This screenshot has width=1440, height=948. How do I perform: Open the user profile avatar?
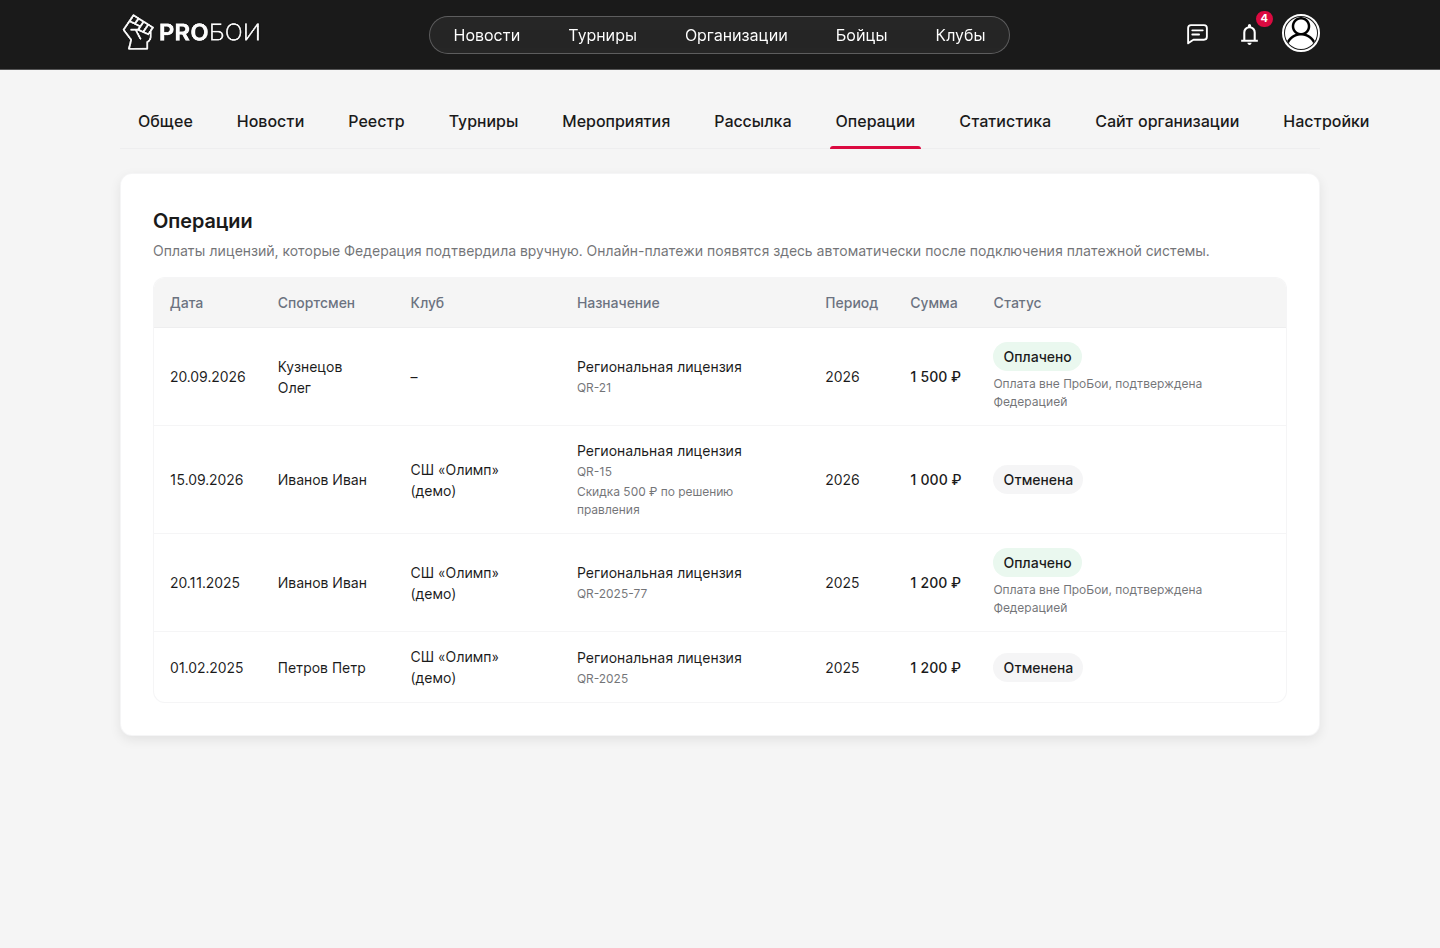pos(1301,33)
